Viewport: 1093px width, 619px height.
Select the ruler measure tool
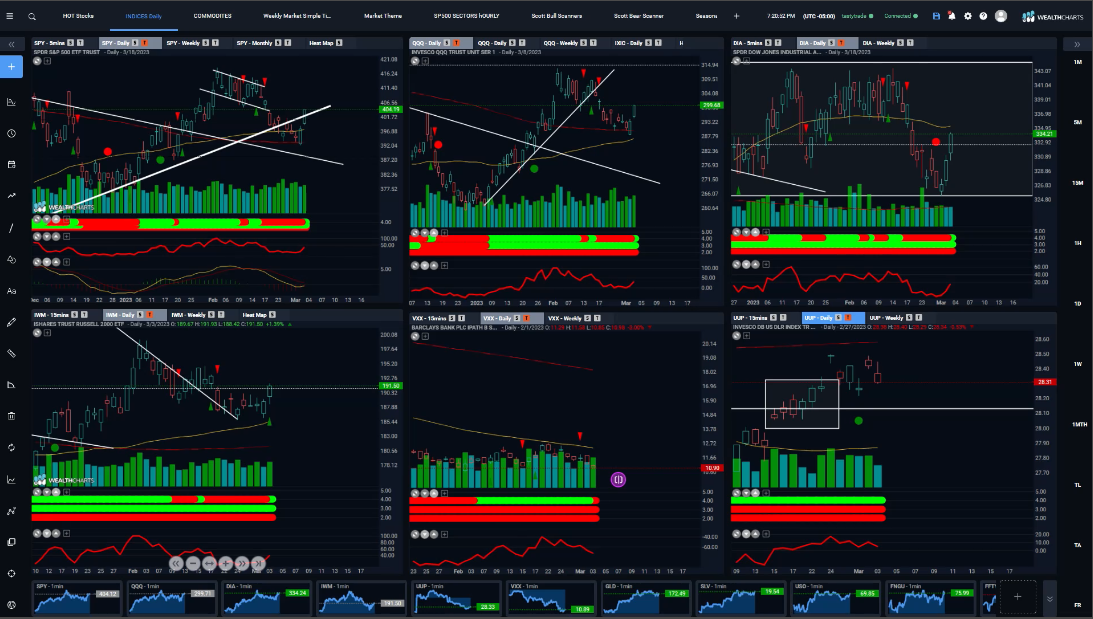coord(11,353)
